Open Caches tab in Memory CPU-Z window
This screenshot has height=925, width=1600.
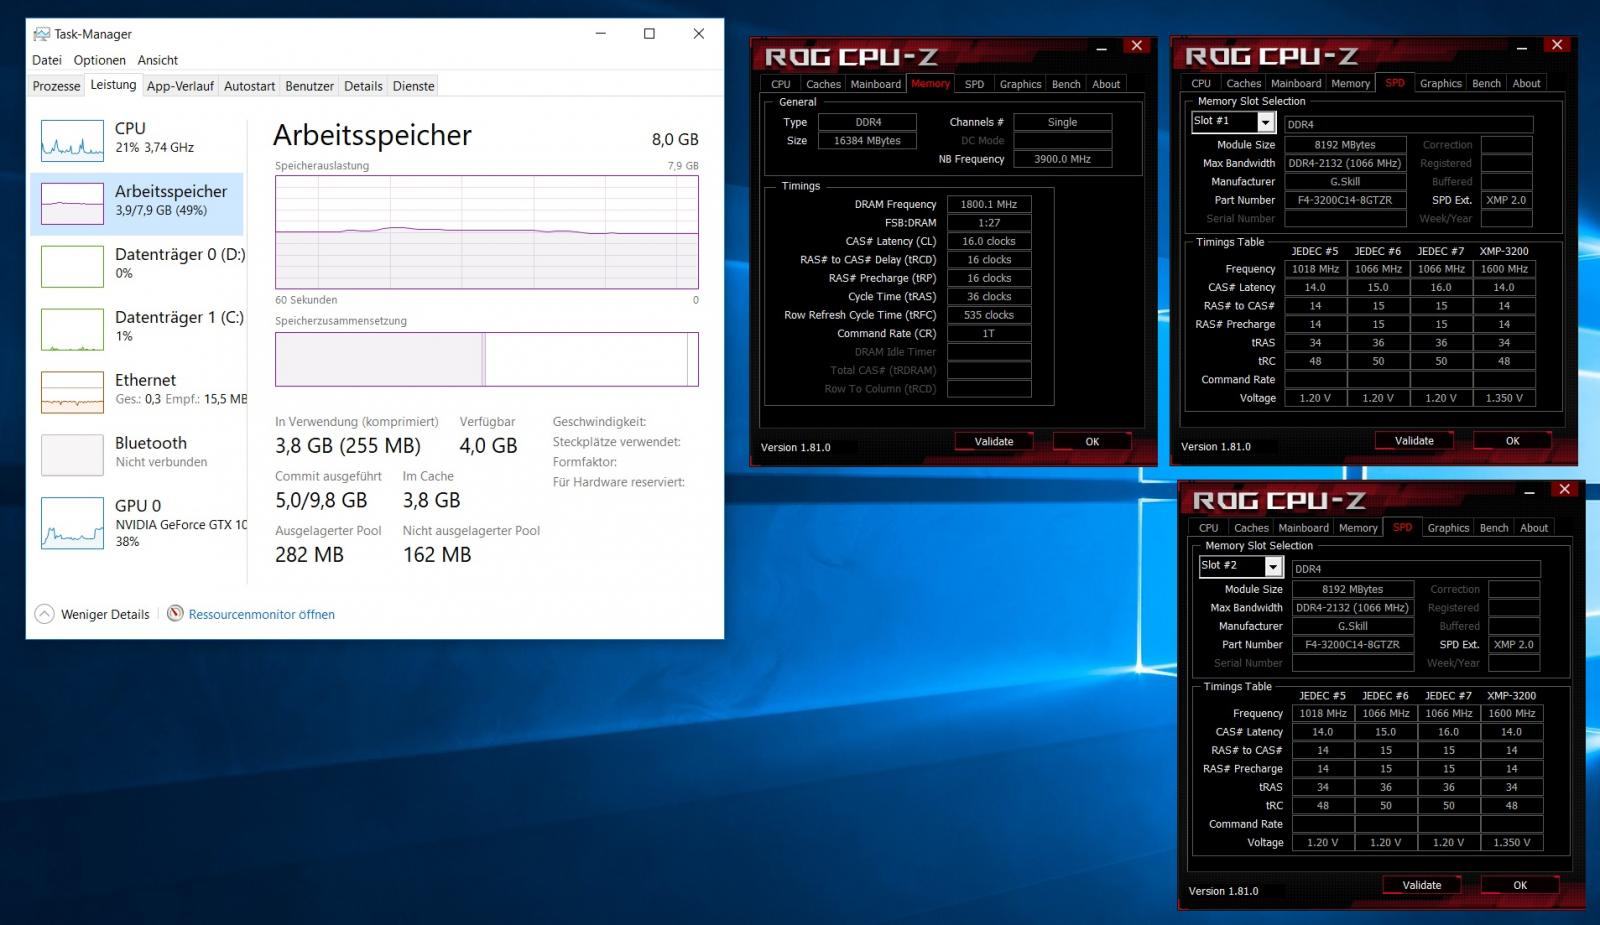tap(823, 84)
